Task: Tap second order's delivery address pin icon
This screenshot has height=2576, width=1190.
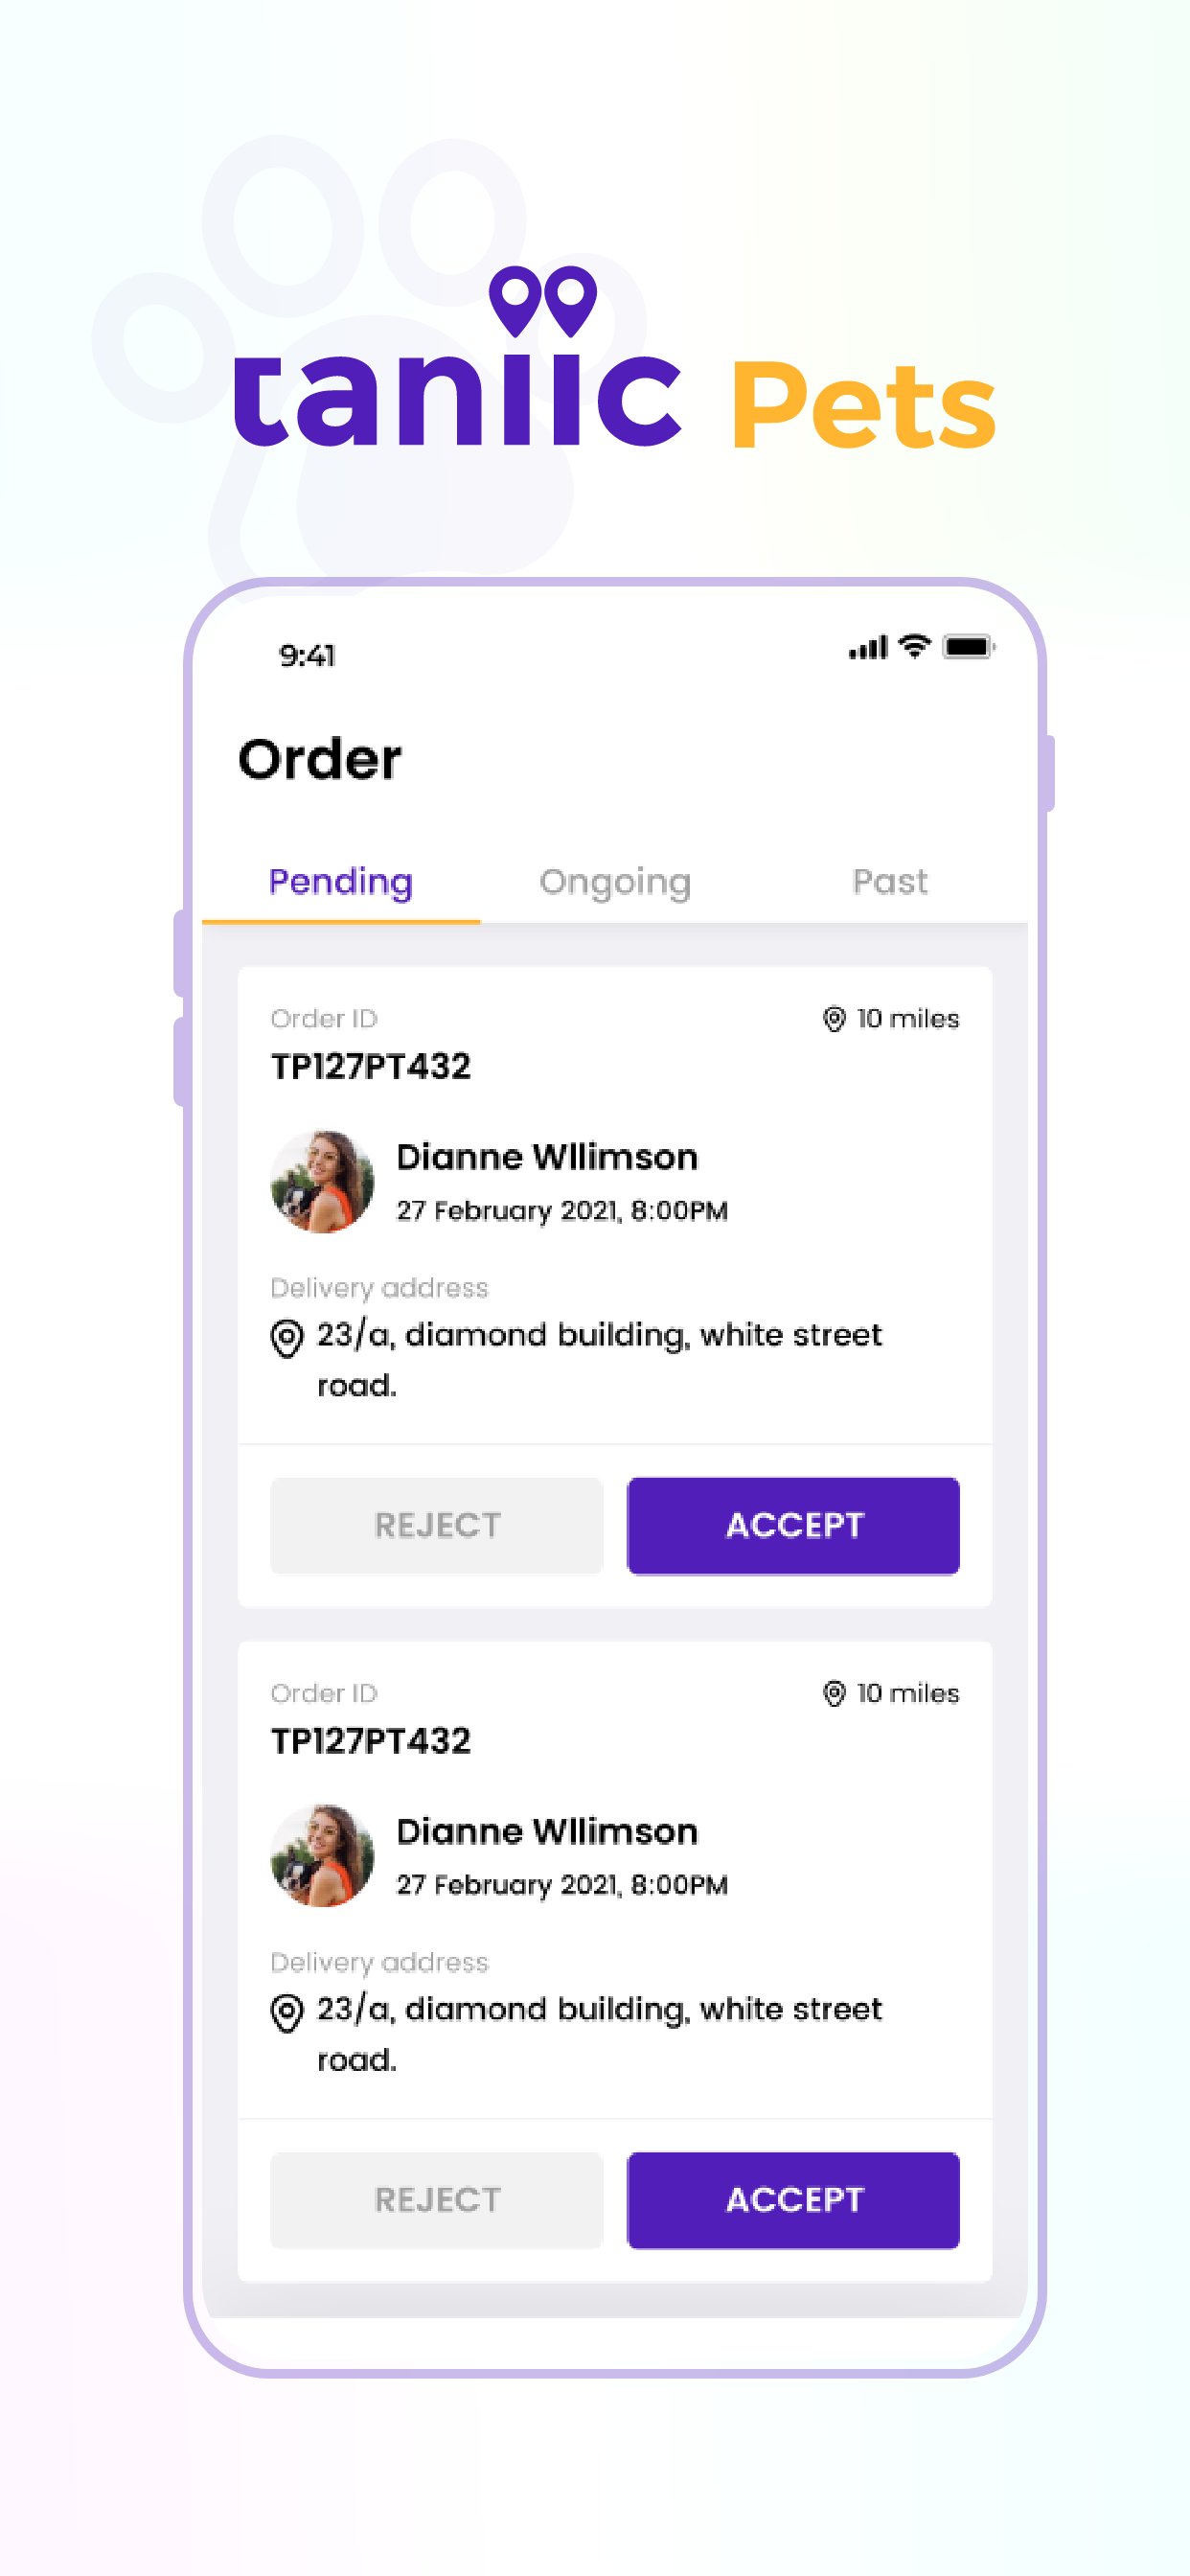Action: pyautogui.click(x=287, y=2012)
